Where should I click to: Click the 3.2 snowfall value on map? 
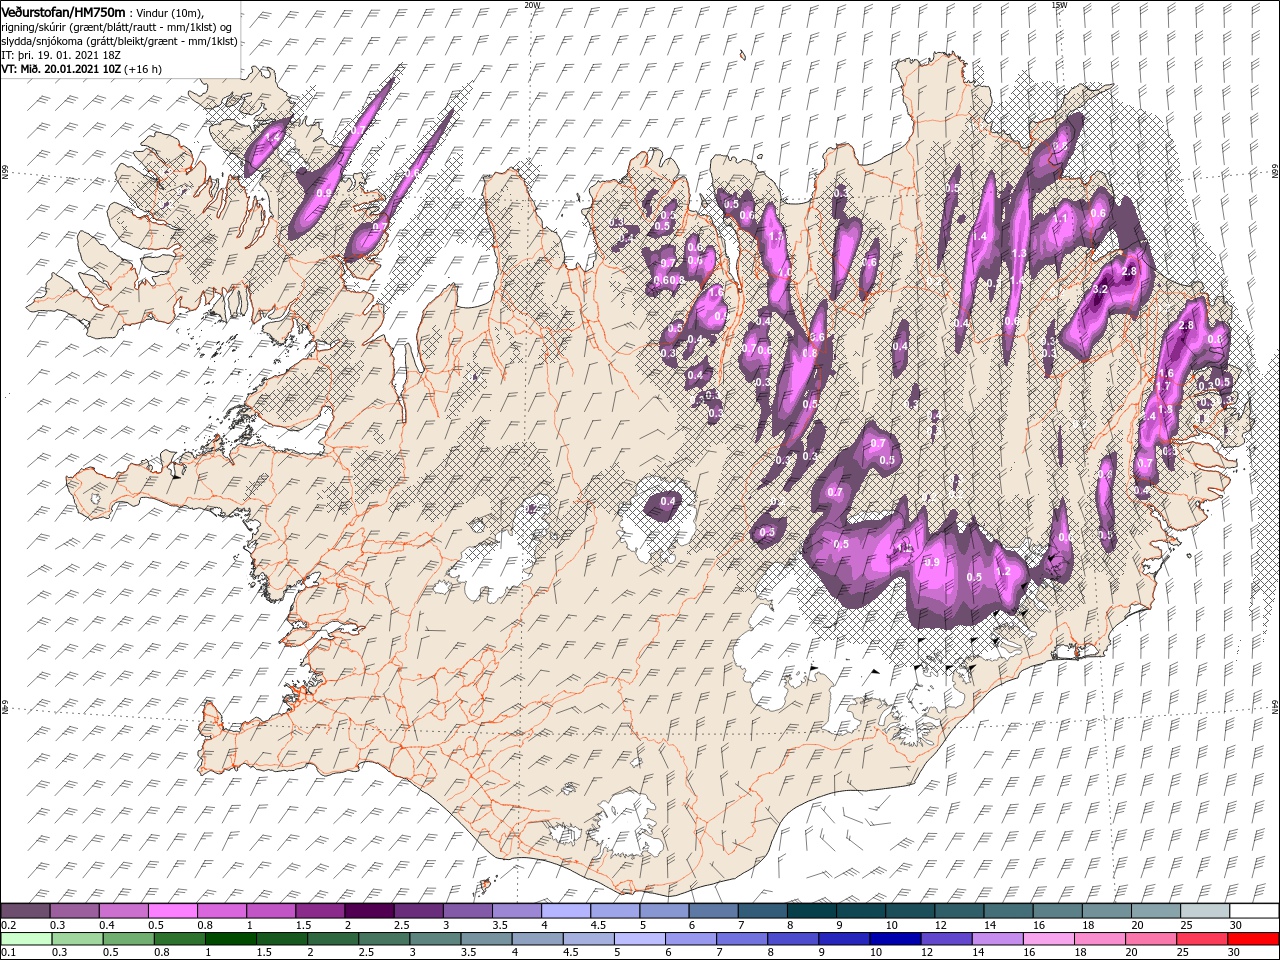point(1100,289)
